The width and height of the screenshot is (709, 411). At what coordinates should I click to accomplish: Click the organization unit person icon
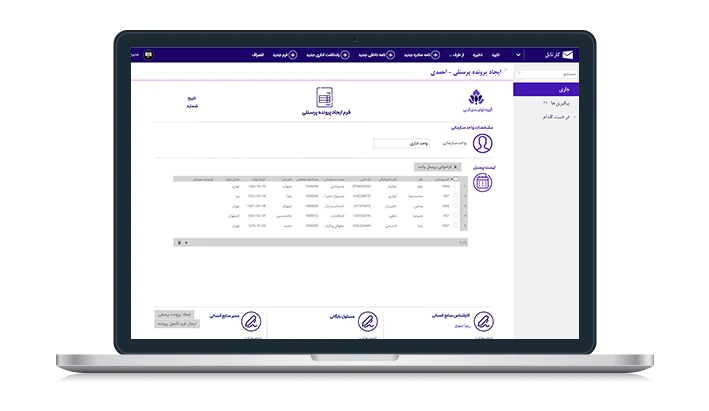(481, 143)
